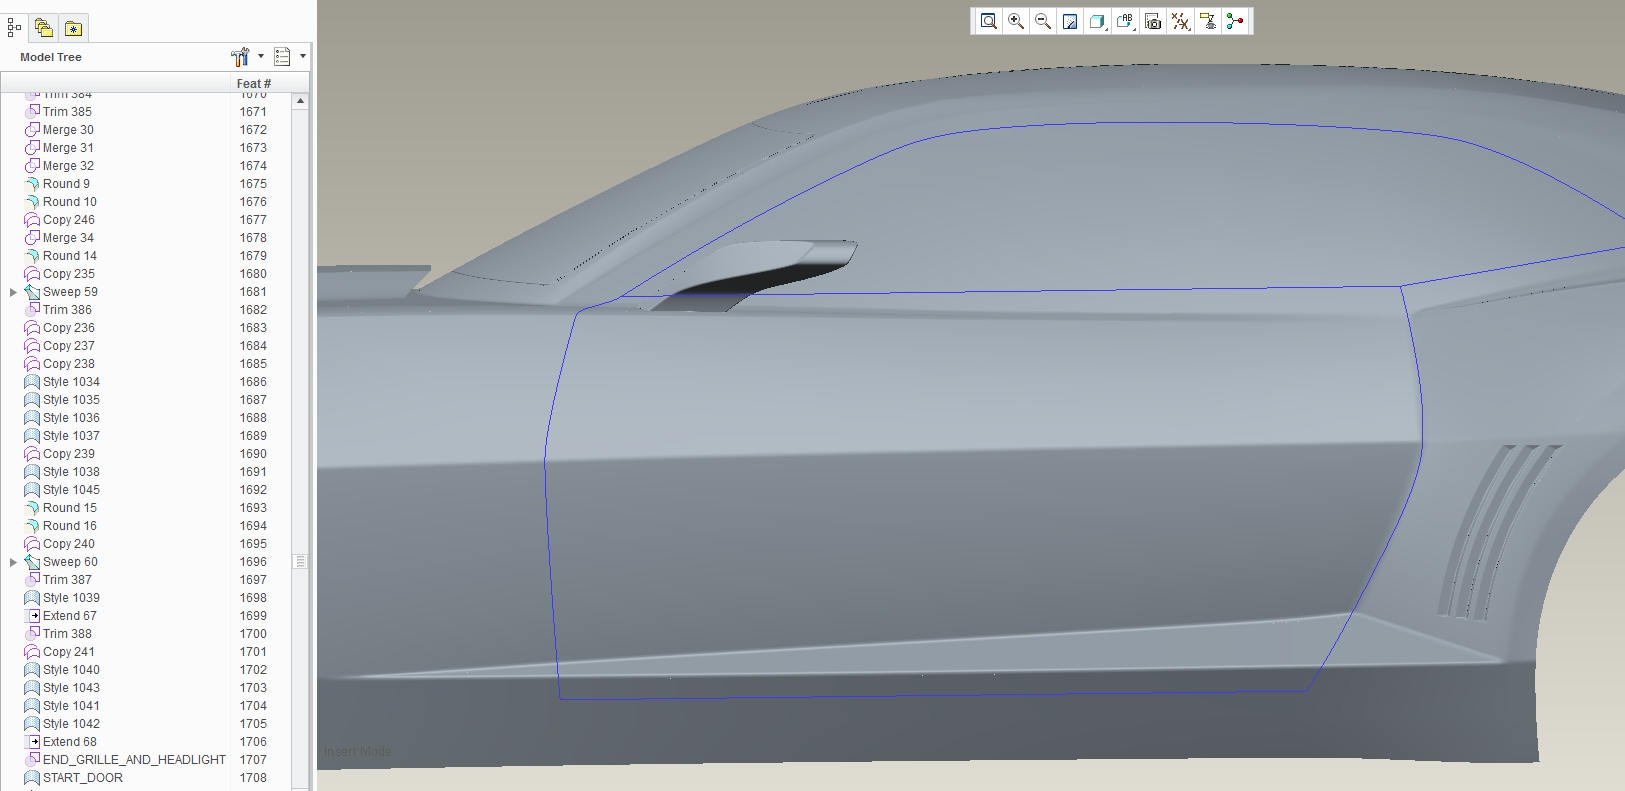Select Round 16 feature
Screen dimensions: 1625x791
[x=70, y=526]
